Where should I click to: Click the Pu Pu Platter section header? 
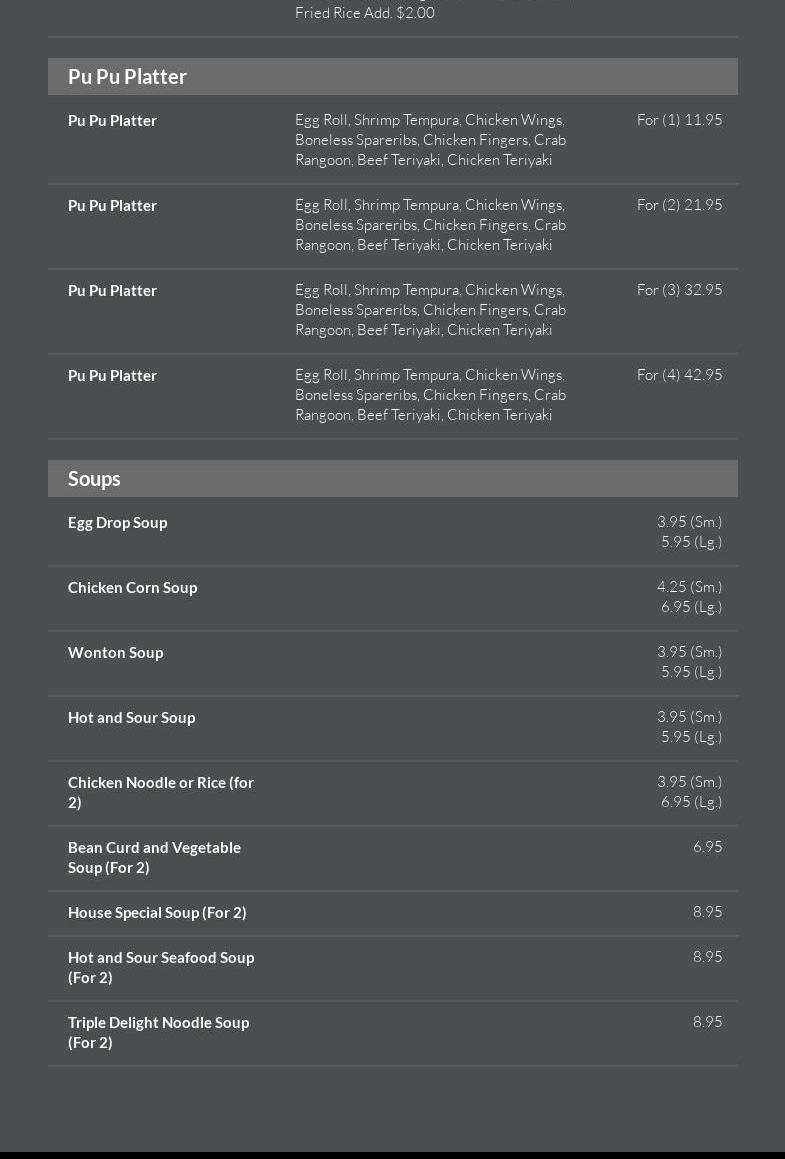tap(127, 77)
